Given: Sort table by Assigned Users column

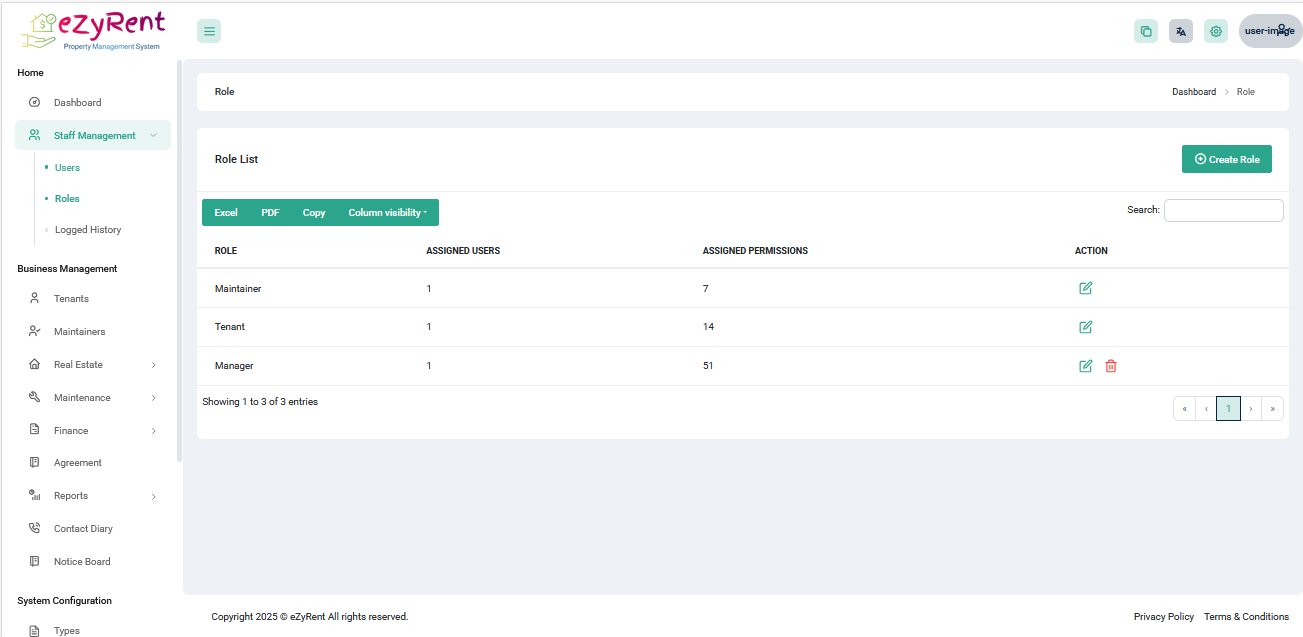Looking at the screenshot, I should tap(463, 251).
